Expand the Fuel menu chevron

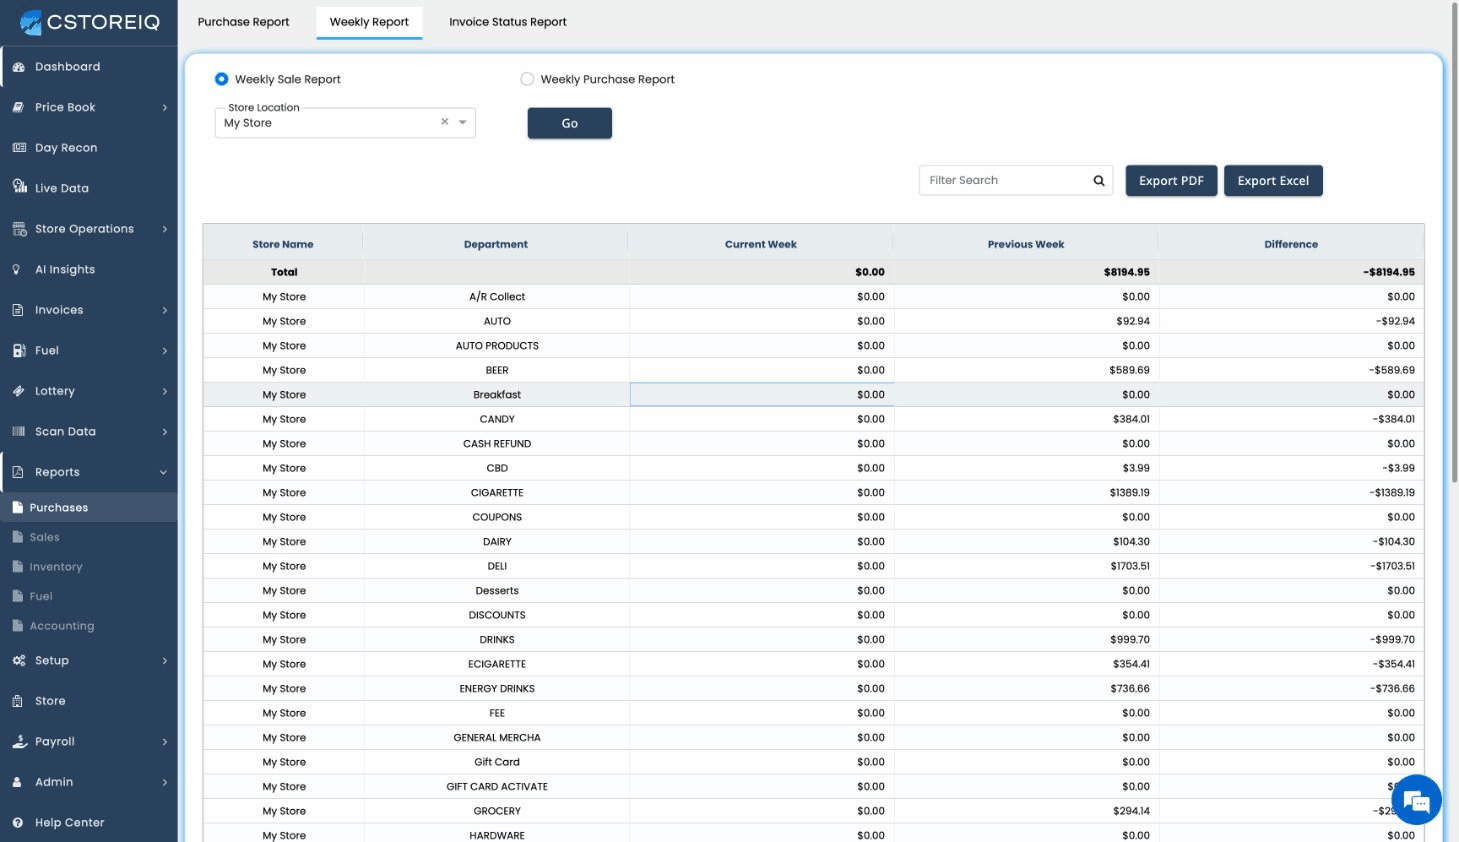point(165,351)
